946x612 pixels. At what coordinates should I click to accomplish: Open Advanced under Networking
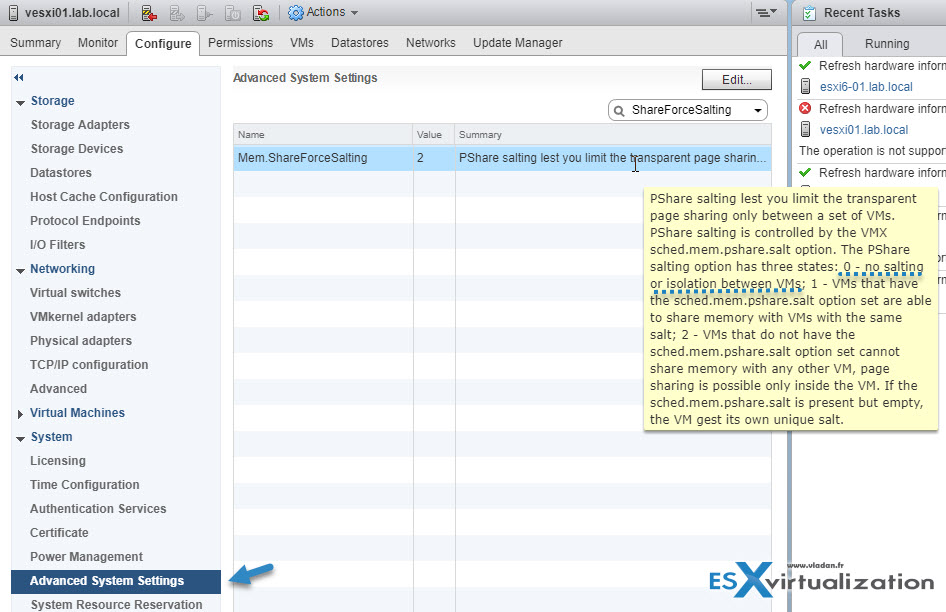point(59,389)
